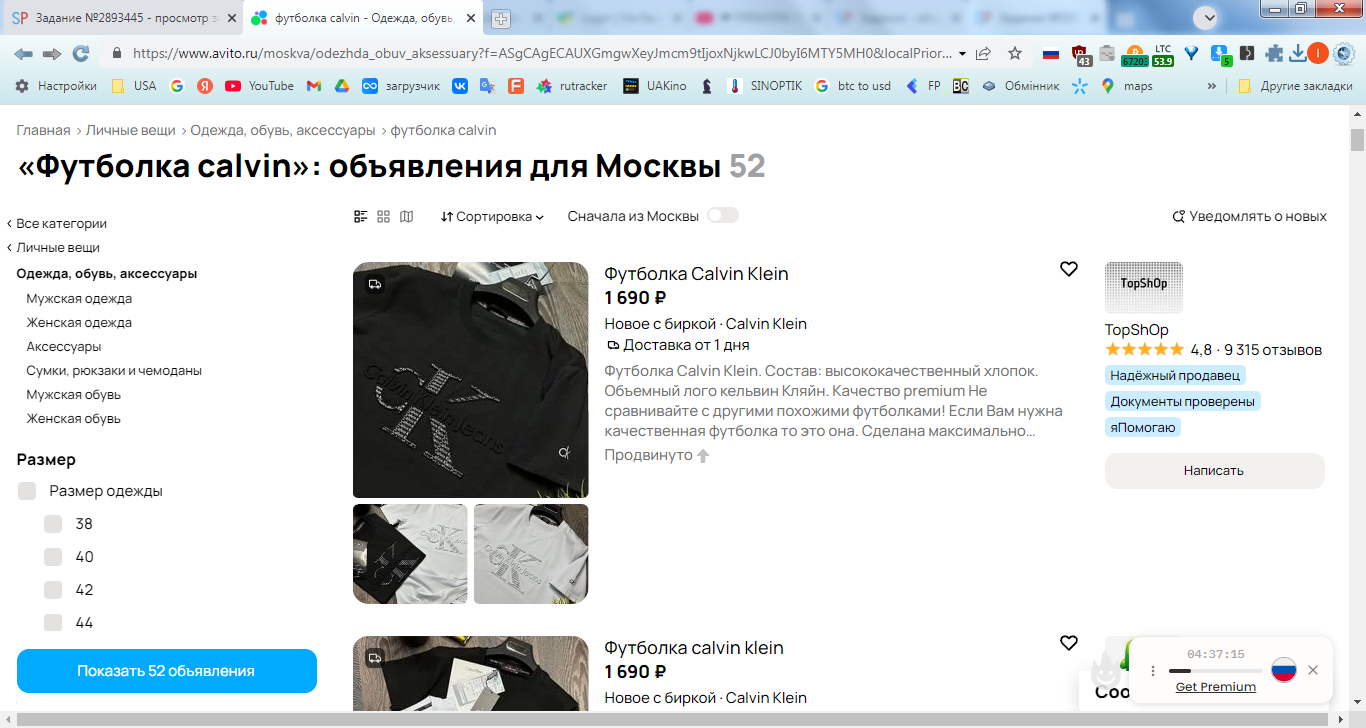
Task: Show more bookmarks chevron
Action: click(1212, 86)
